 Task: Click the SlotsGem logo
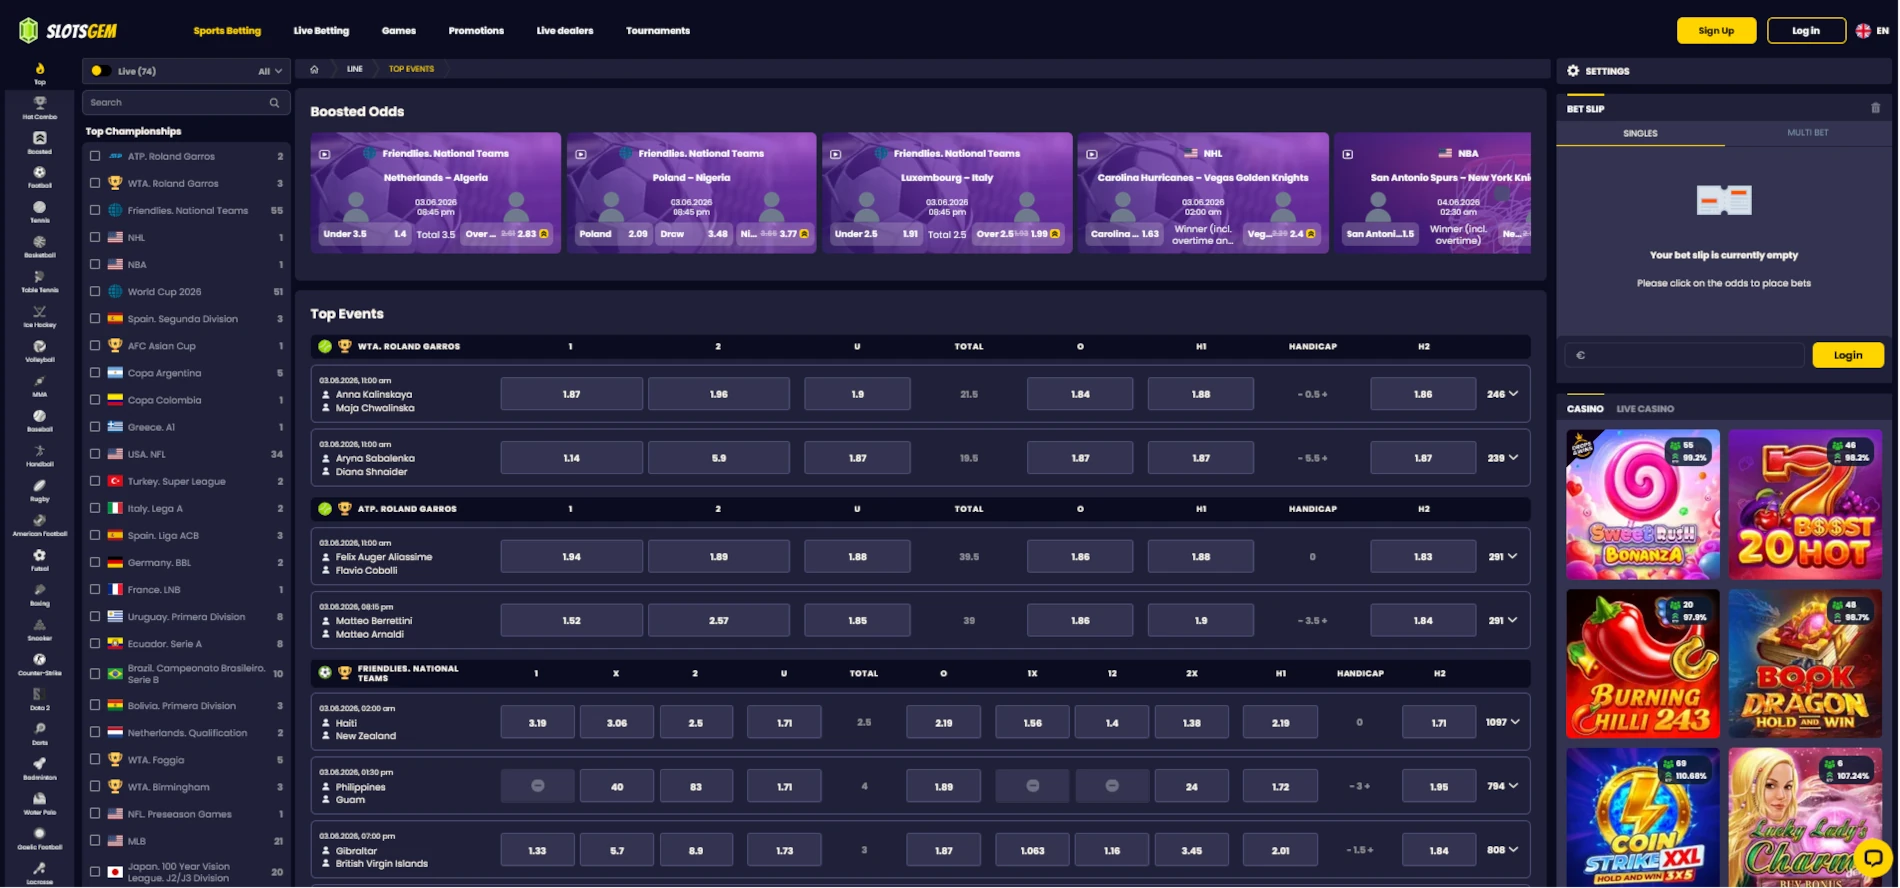(x=68, y=31)
